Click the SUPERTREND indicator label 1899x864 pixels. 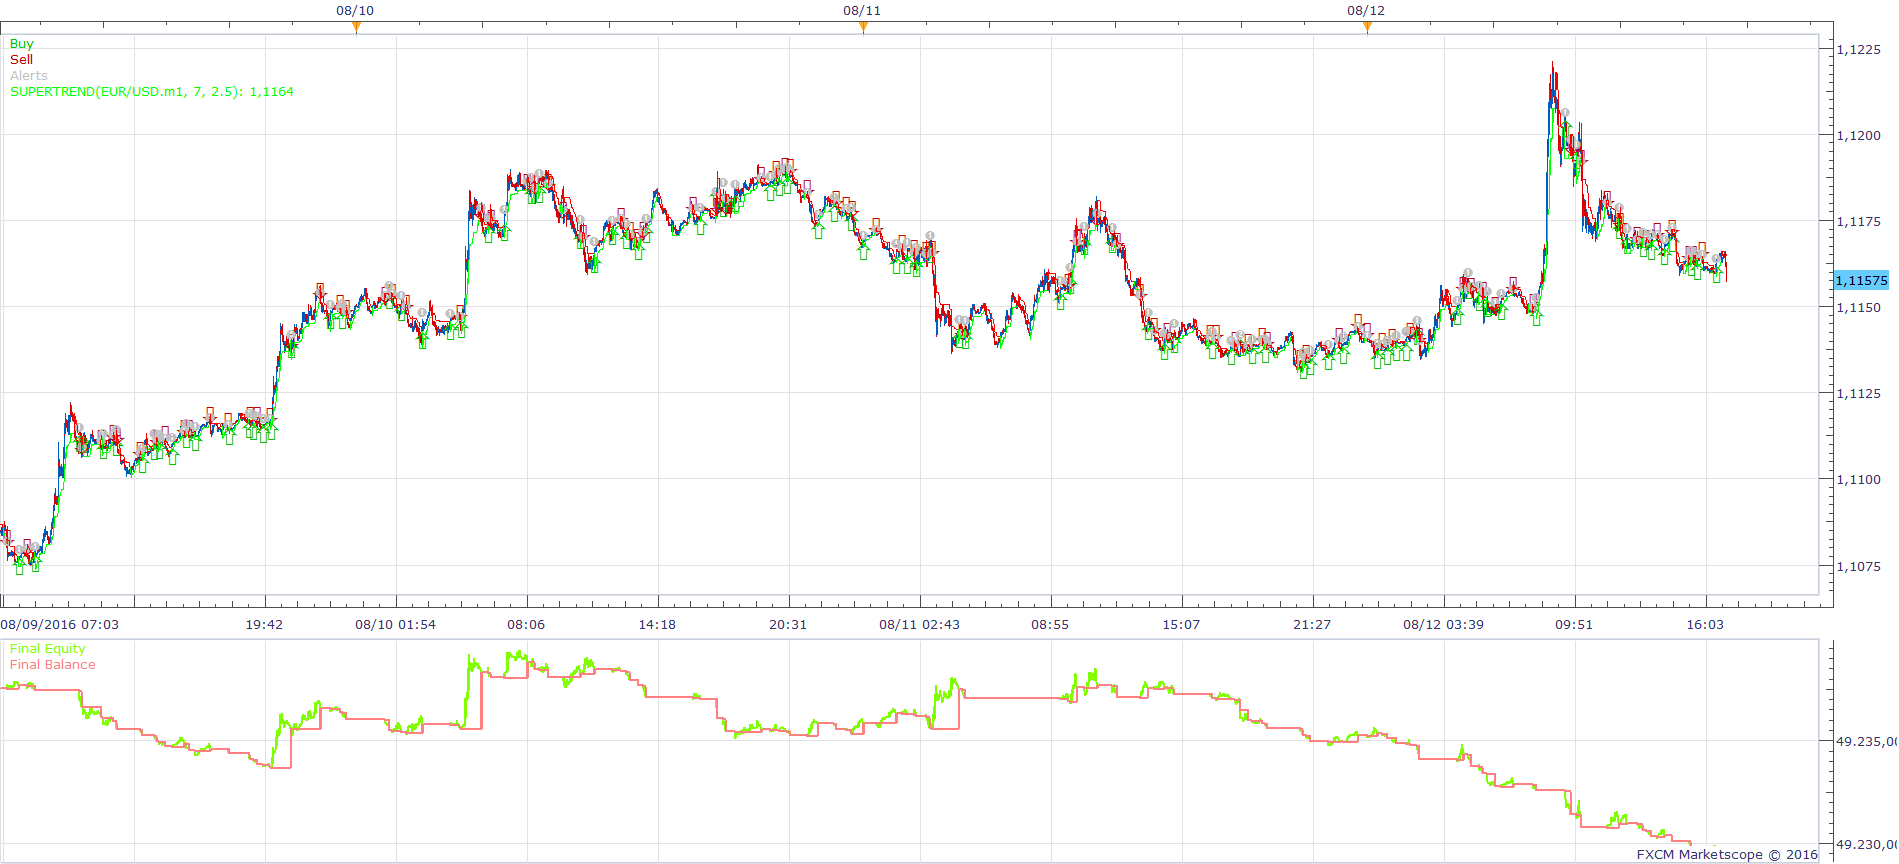pos(152,92)
